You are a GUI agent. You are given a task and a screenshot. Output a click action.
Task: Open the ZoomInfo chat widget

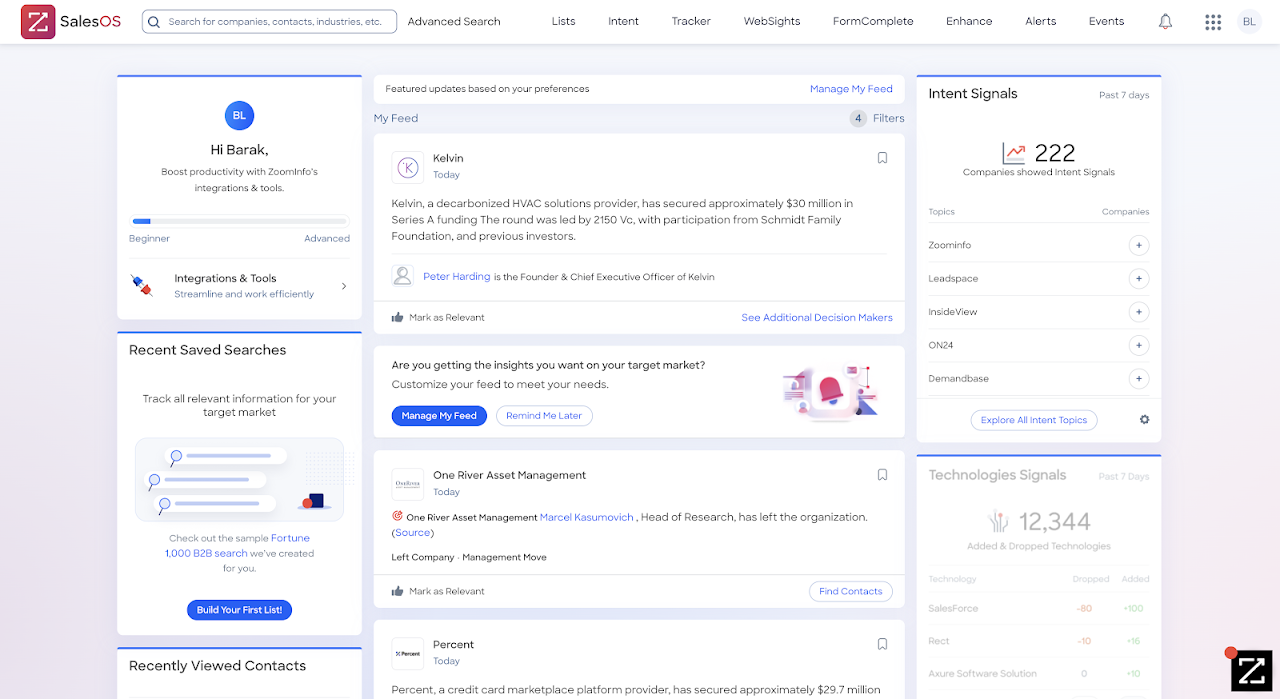pyautogui.click(x=1251, y=670)
